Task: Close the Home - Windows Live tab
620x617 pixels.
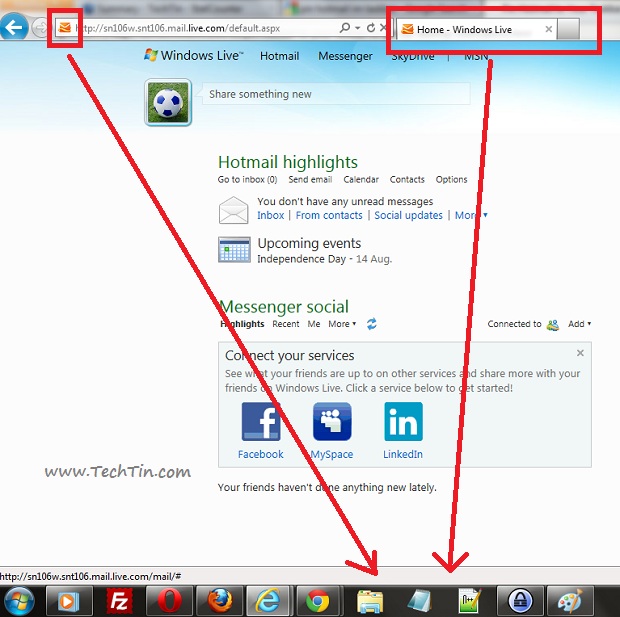Action: point(548,29)
